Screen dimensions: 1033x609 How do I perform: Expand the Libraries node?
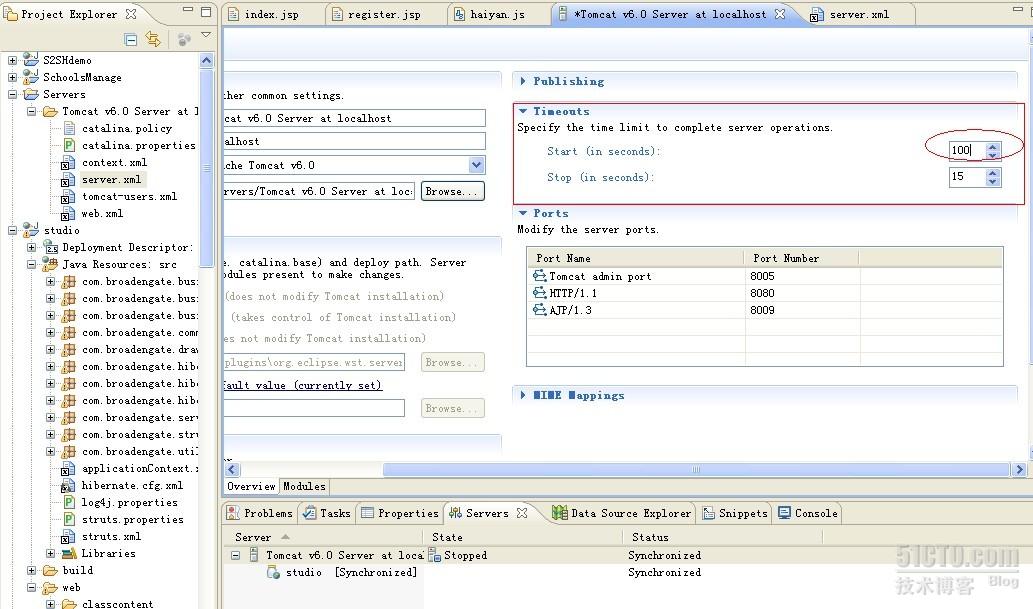51,553
